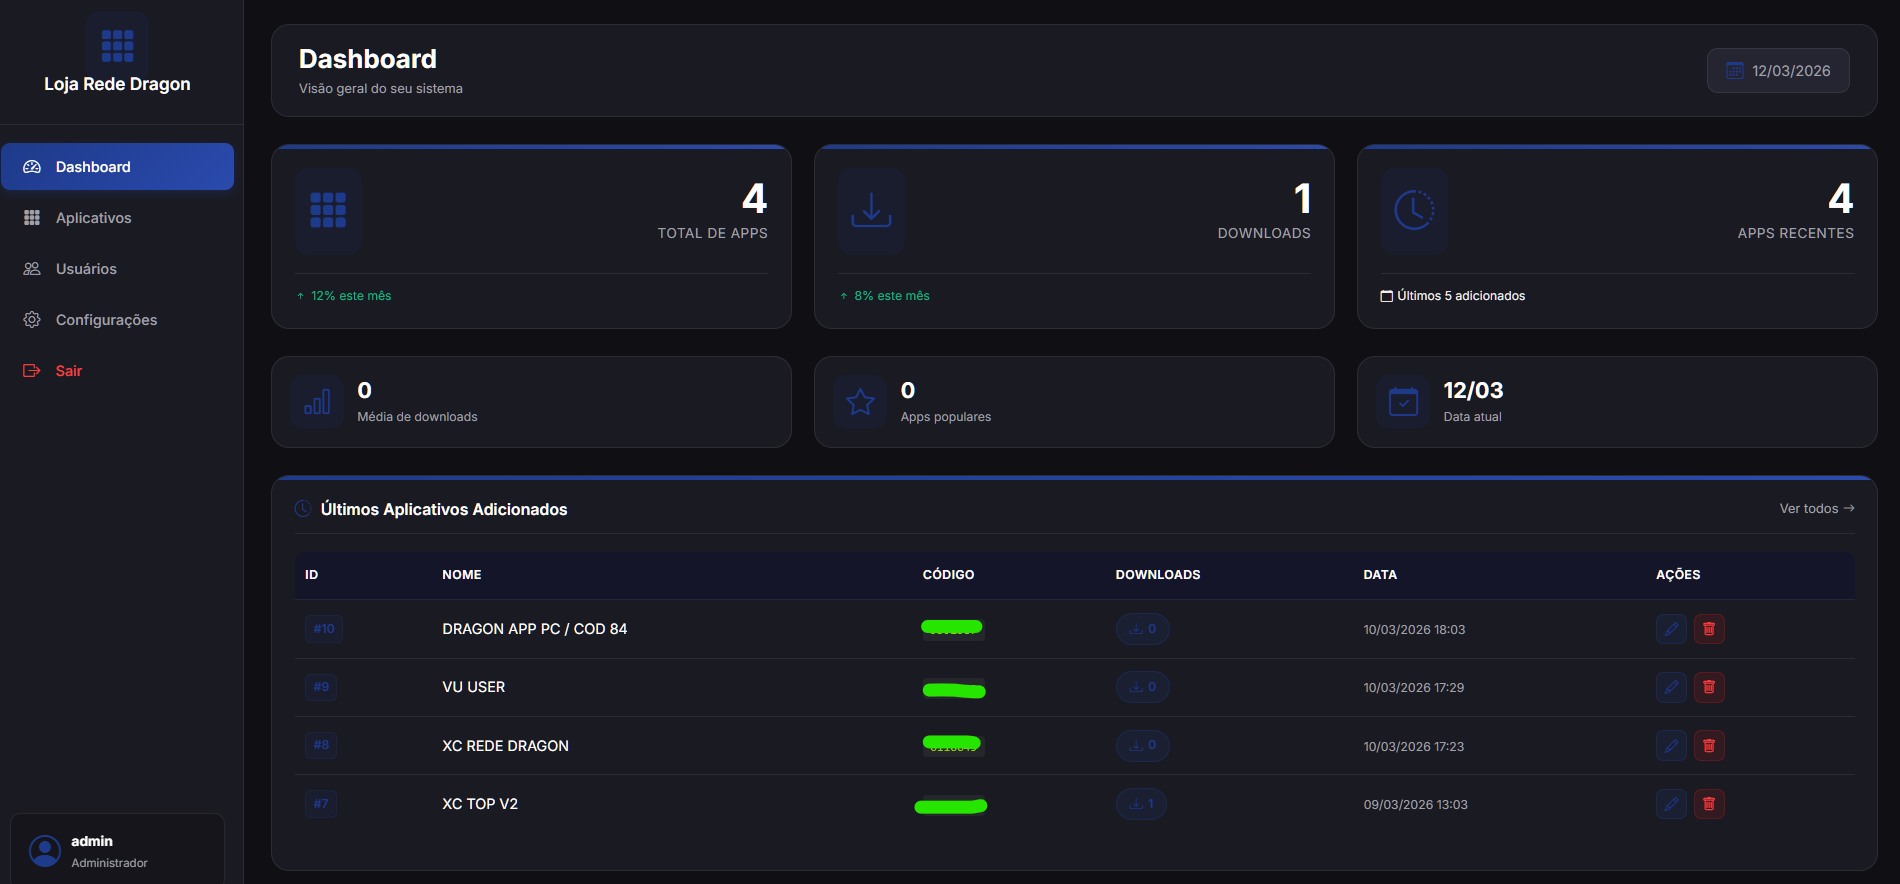Click the red trash icon for XC TOP V2
The image size is (1900, 884).
(x=1709, y=804)
